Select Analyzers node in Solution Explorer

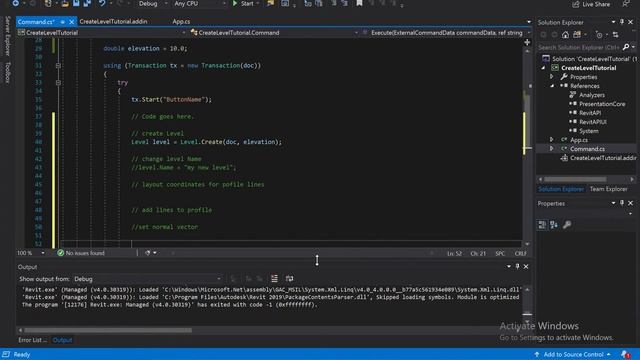click(592, 95)
